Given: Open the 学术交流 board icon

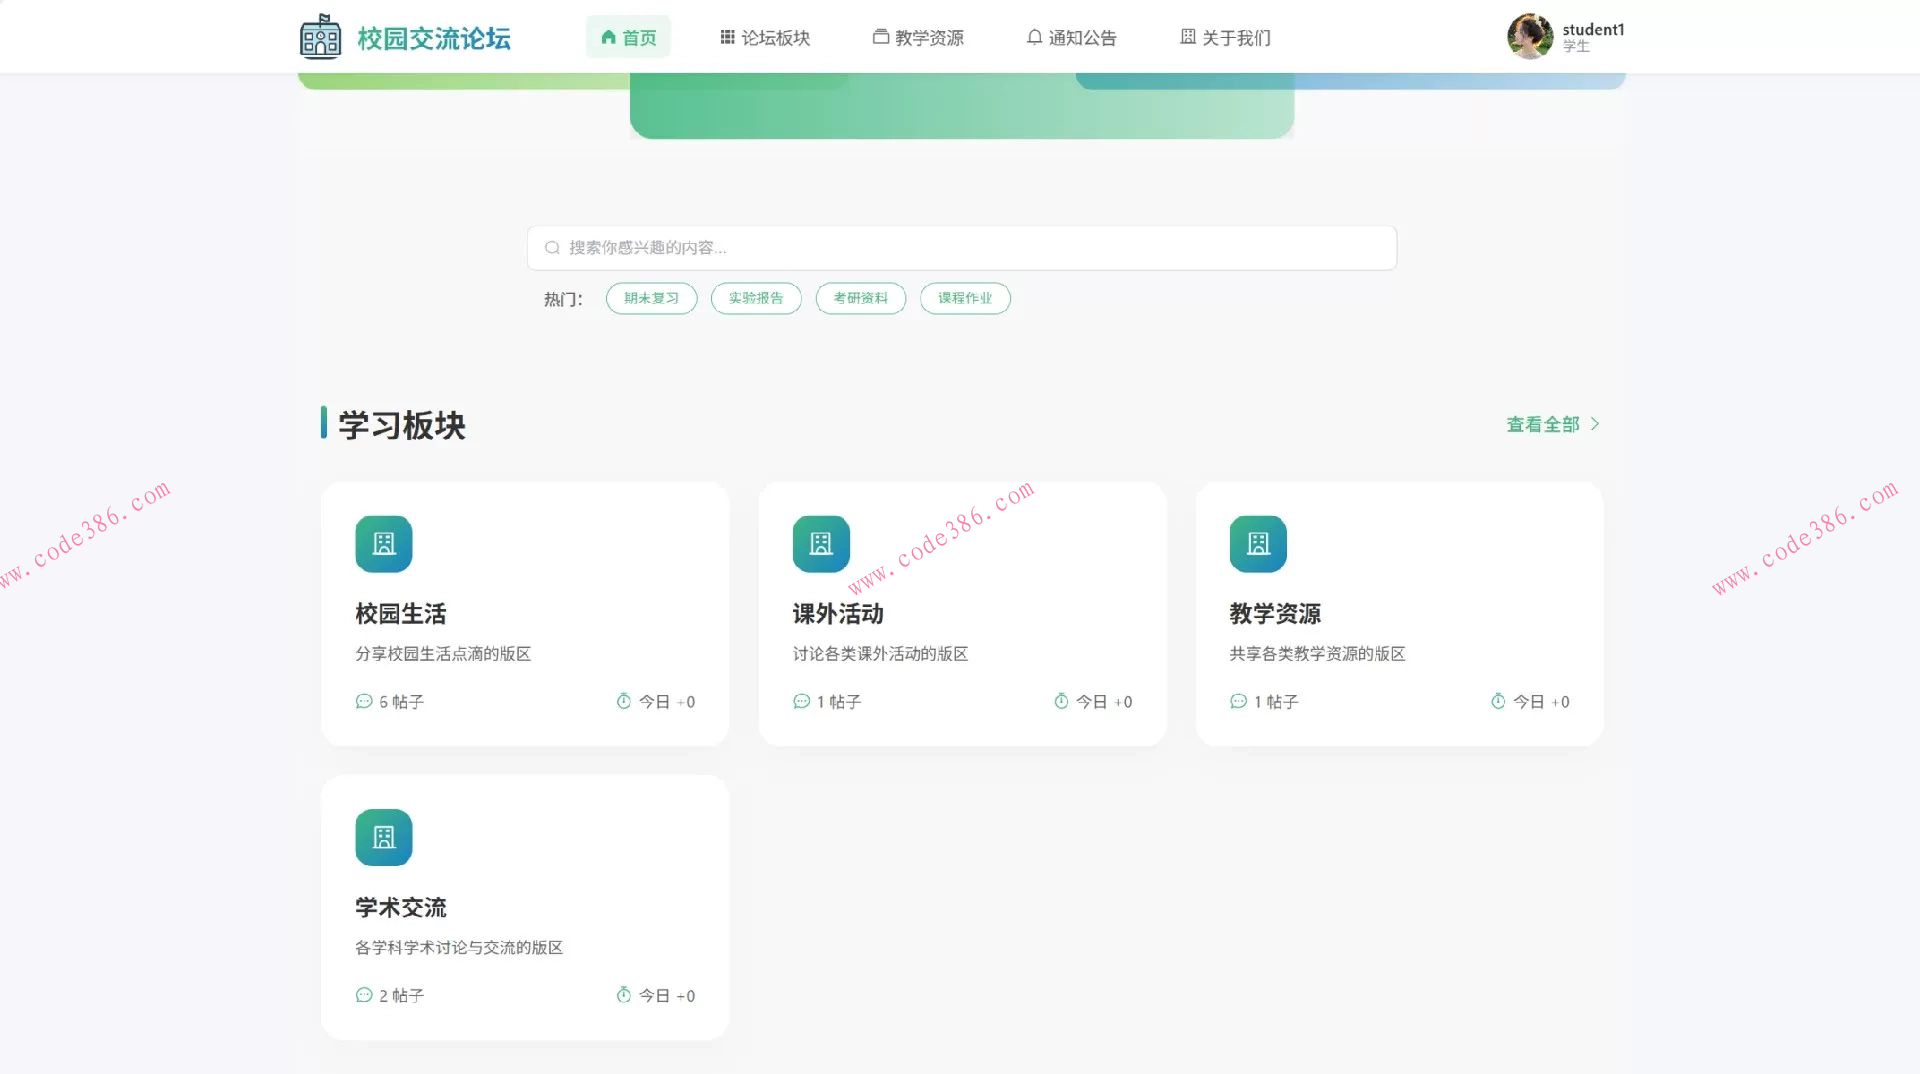Looking at the screenshot, I should (x=383, y=836).
